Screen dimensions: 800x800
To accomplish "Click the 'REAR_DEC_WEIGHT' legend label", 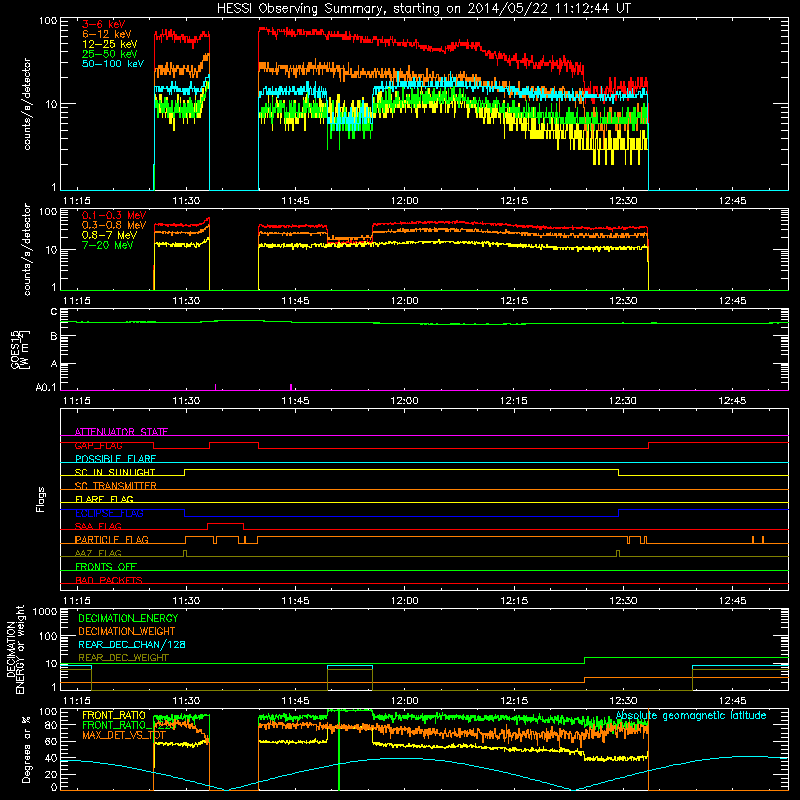I will pos(123,658).
